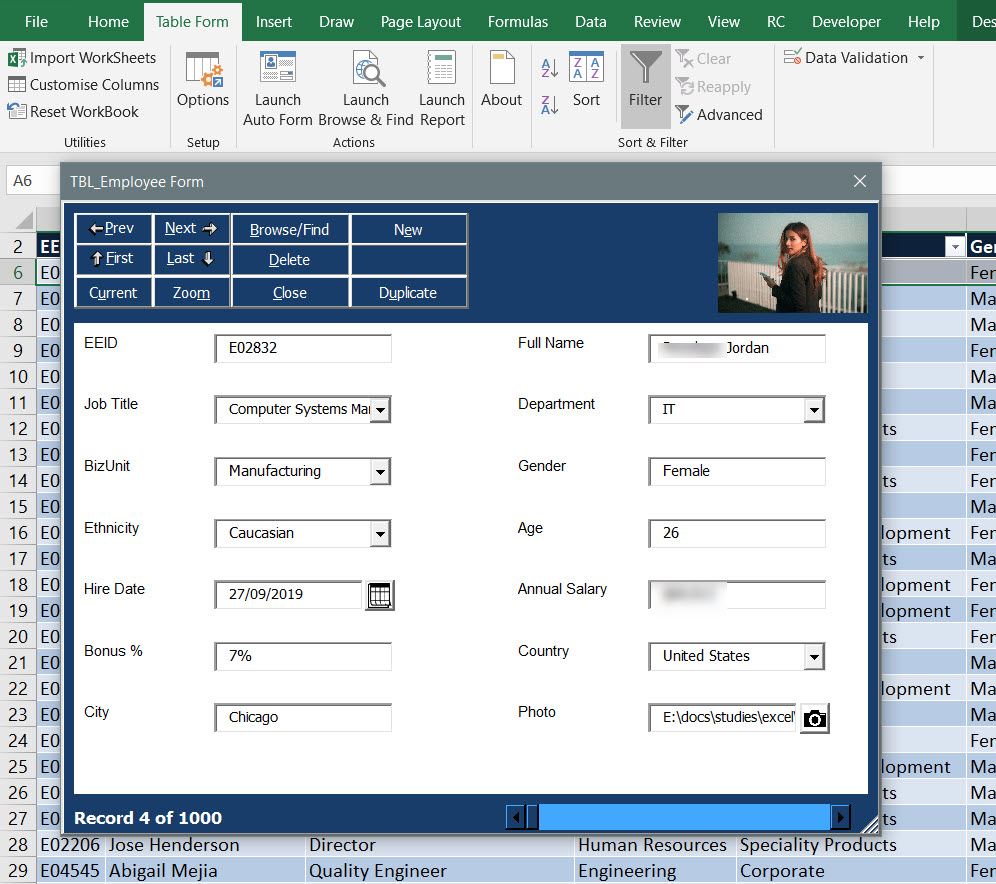Open the Hire Date calendar picker
Viewport: 996px width, 884px height.
coord(379,595)
